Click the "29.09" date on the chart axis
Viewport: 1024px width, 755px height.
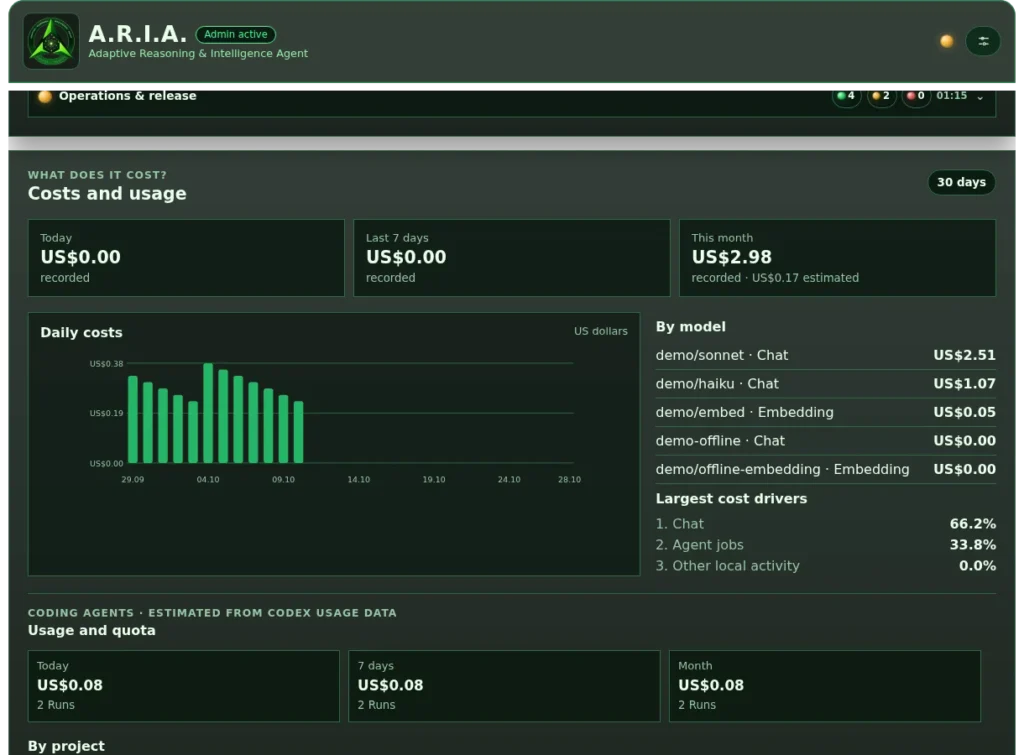133,479
